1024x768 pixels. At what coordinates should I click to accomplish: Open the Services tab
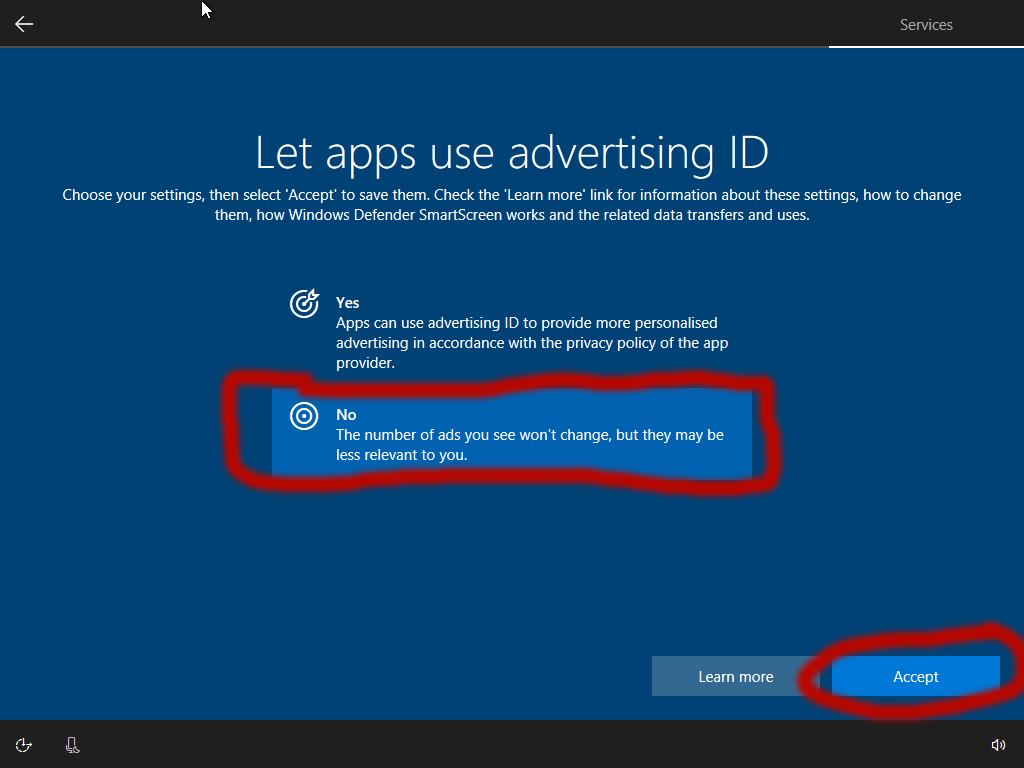(x=926, y=25)
